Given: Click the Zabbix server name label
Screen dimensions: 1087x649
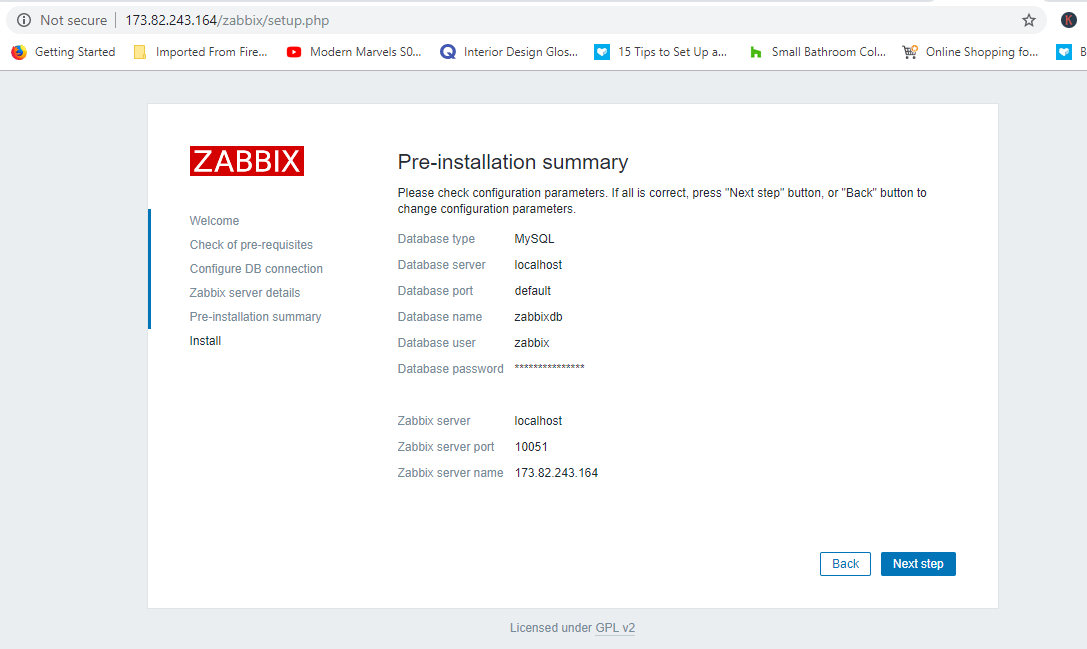Looking at the screenshot, I should click(451, 473).
